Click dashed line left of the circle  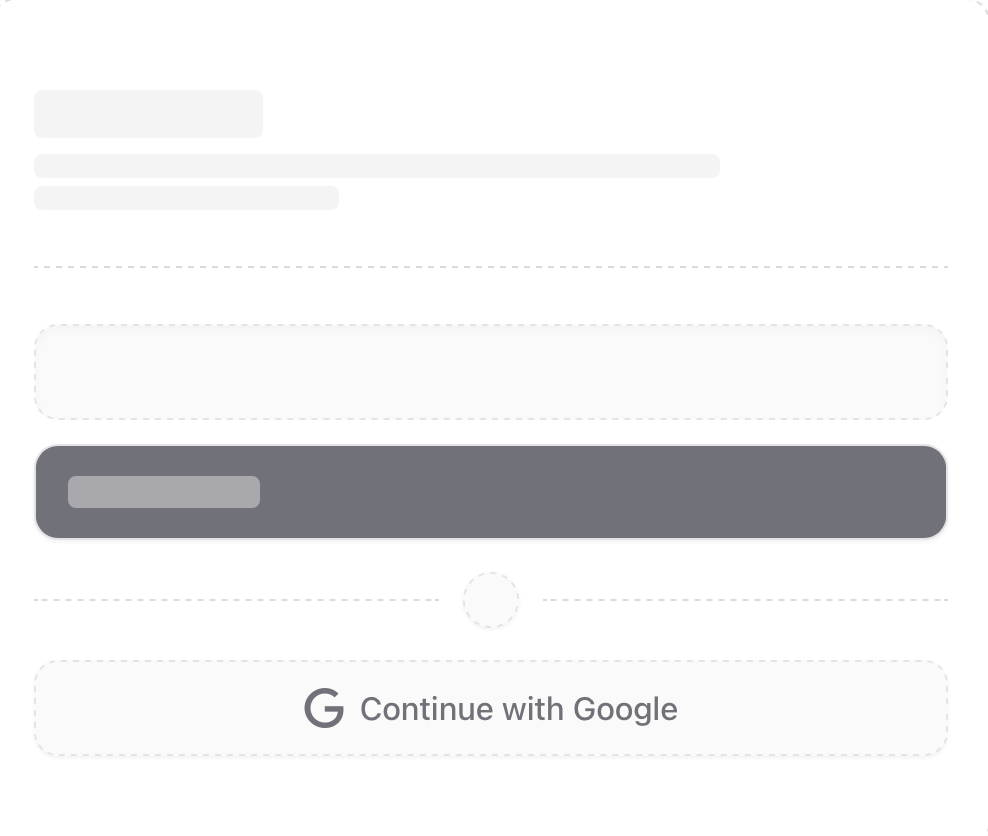236,600
